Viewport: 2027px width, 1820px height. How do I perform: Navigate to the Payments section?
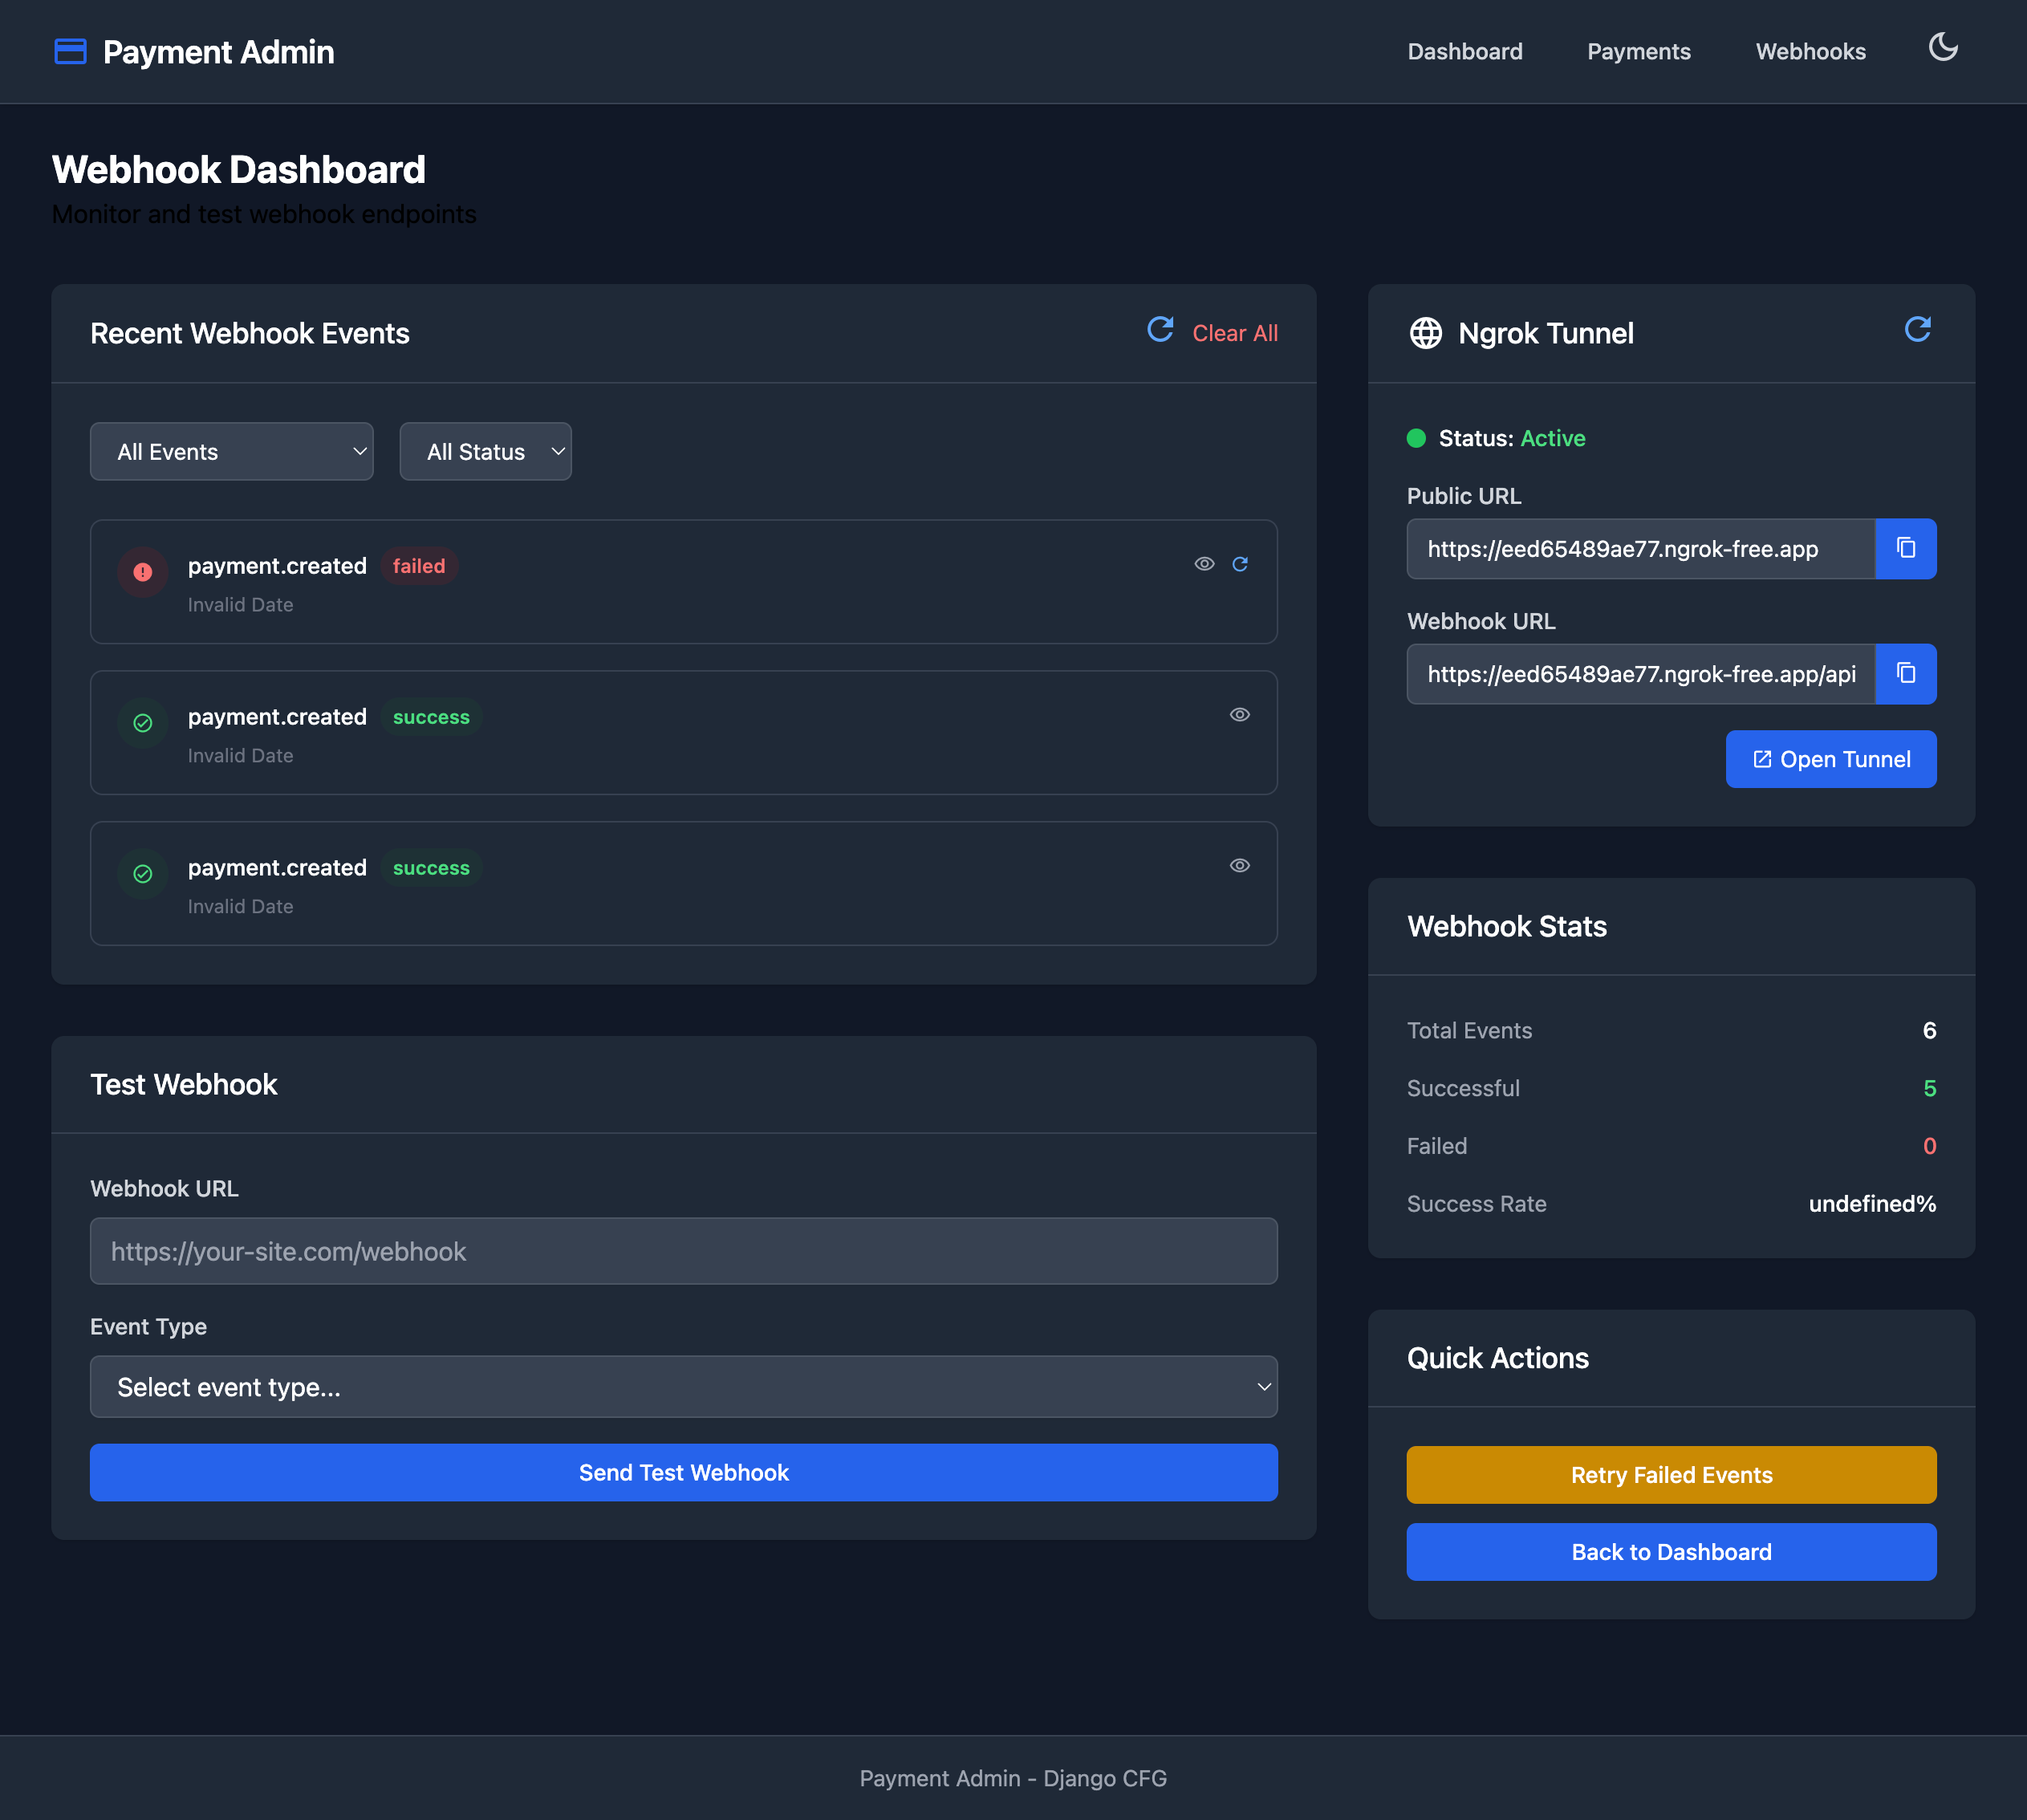pyautogui.click(x=1638, y=51)
